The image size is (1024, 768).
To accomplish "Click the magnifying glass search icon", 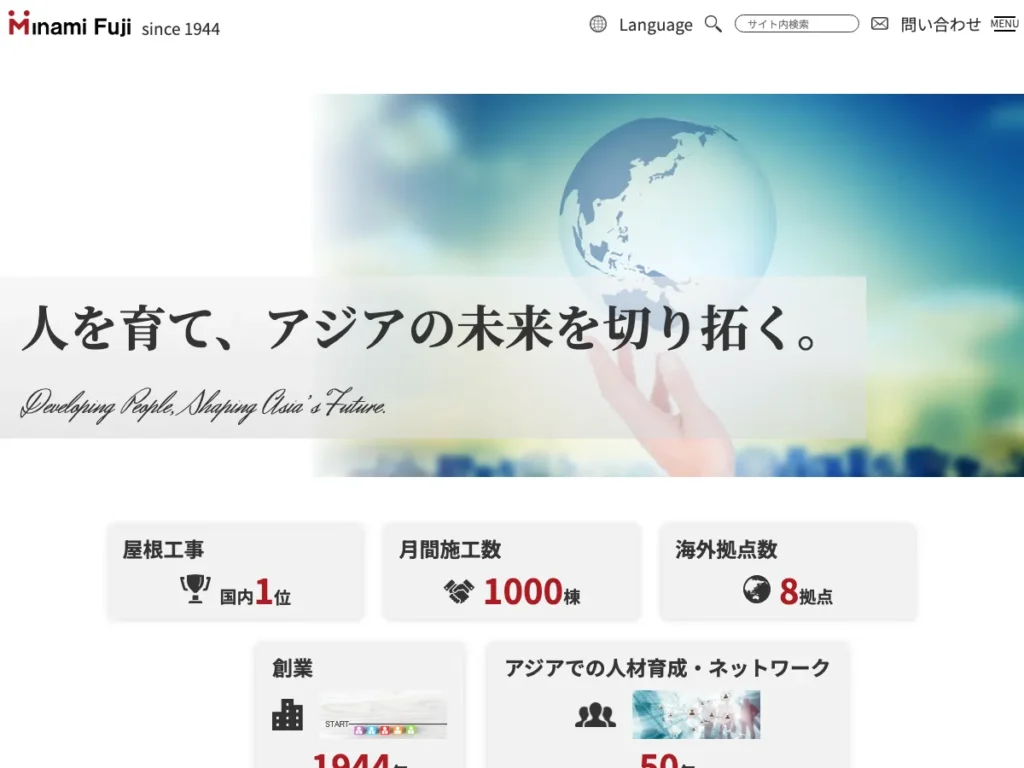I will click(x=713, y=24).
